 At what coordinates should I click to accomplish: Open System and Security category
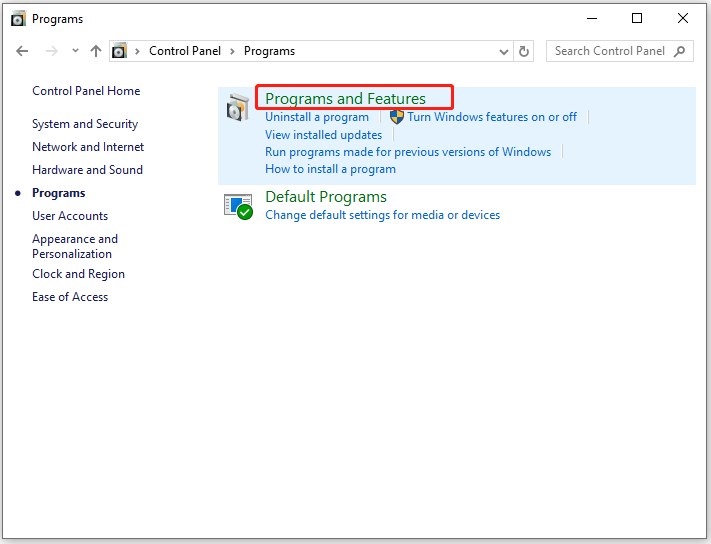pos(85,124)
